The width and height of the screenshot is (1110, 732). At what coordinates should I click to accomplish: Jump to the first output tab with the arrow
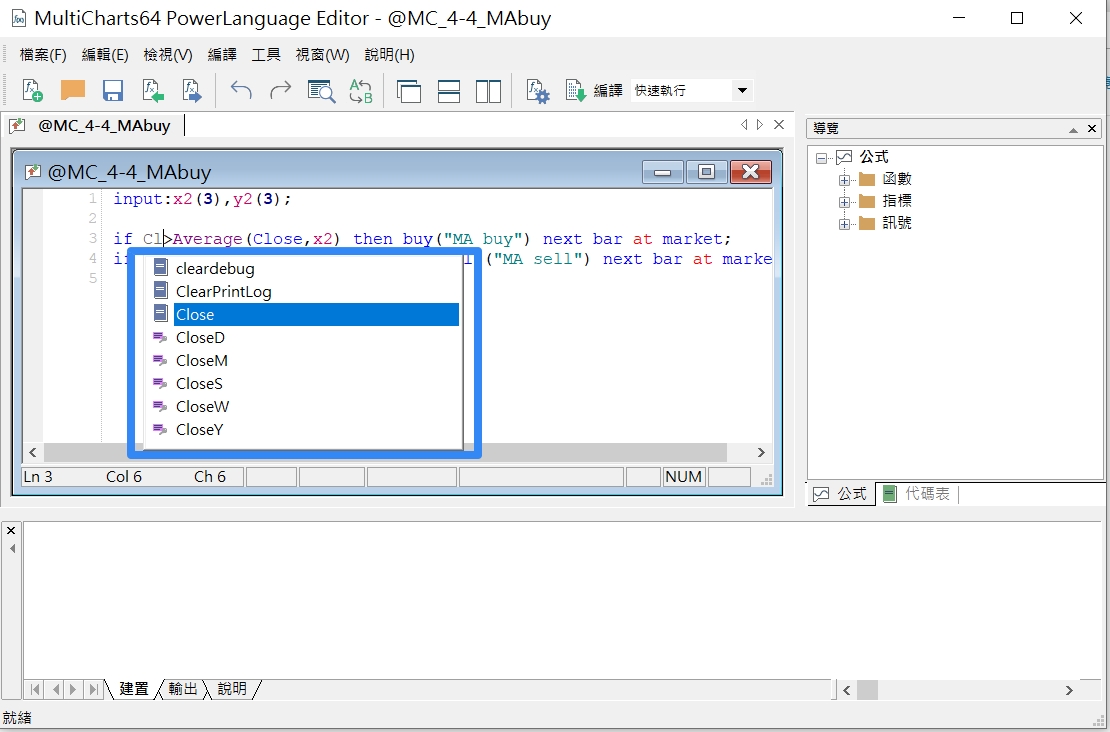coord(34,689)
